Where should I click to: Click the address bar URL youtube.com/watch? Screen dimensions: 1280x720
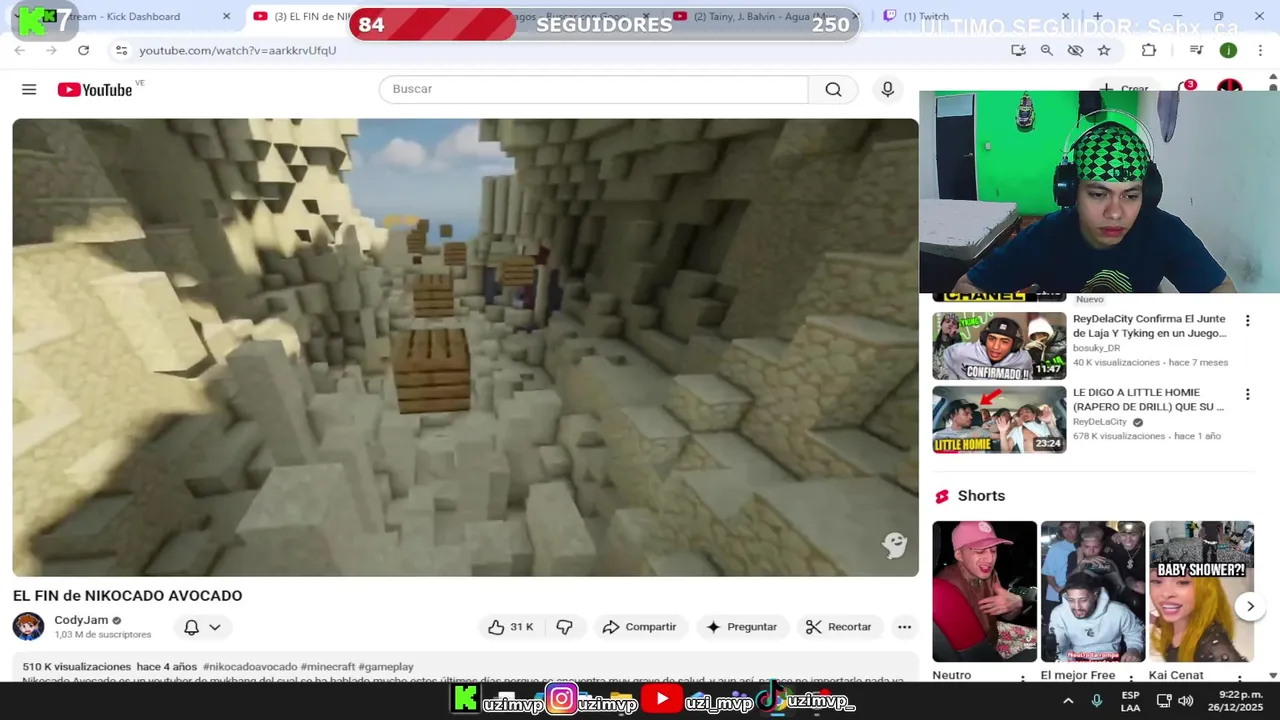237,50
